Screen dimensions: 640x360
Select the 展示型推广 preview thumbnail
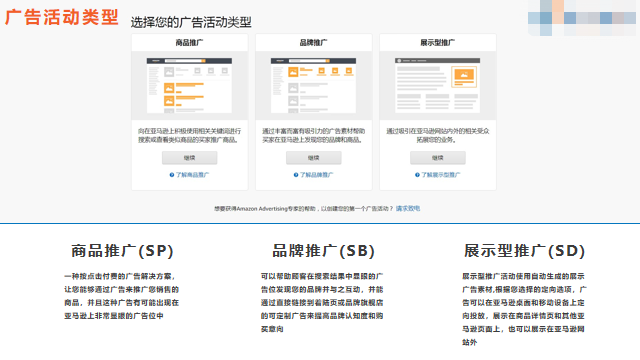[438, 85]
